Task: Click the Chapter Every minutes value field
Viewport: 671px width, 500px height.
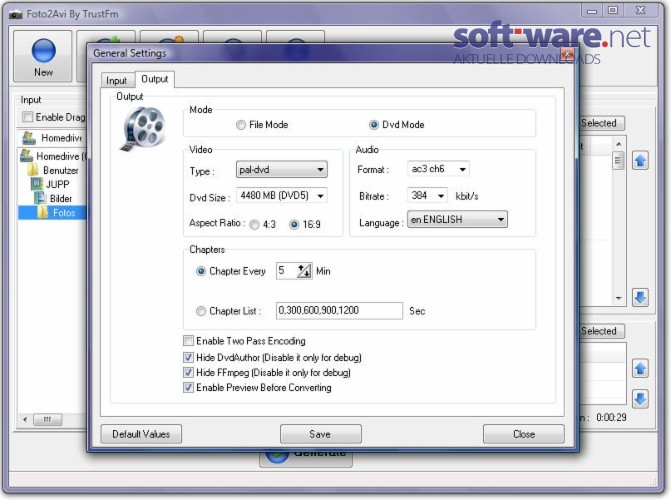Action: pyautogui.click(x=286, y=271)
